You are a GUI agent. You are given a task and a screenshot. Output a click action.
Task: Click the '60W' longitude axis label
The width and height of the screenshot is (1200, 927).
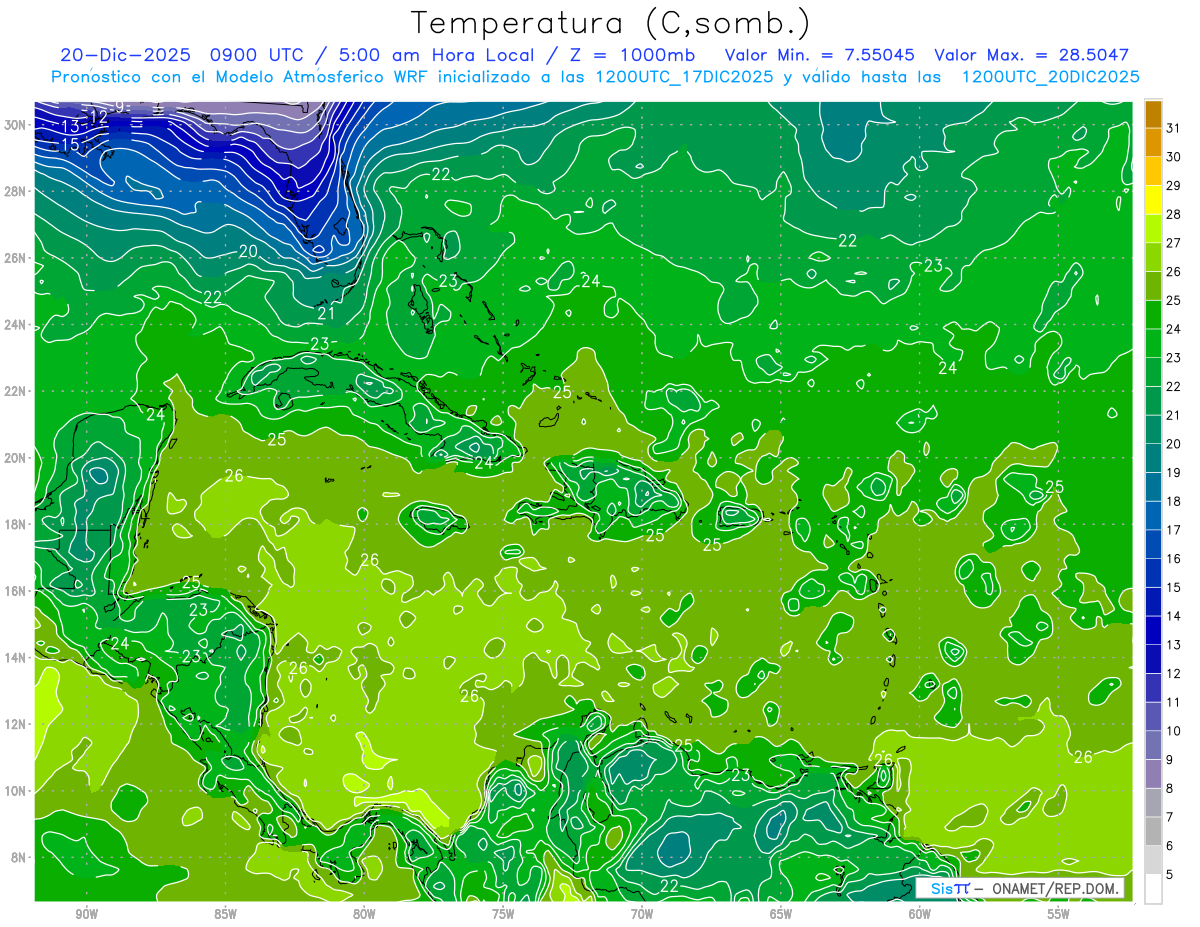919,913
